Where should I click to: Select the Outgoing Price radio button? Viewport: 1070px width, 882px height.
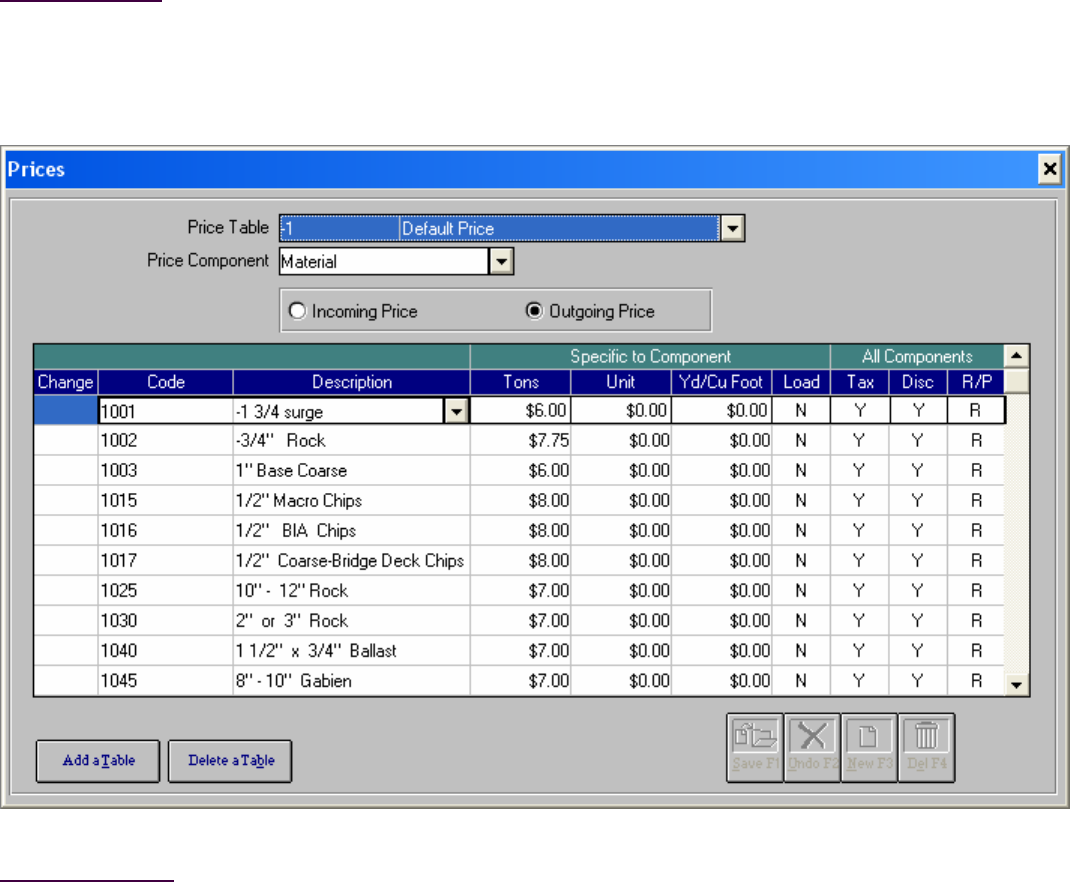534,311
